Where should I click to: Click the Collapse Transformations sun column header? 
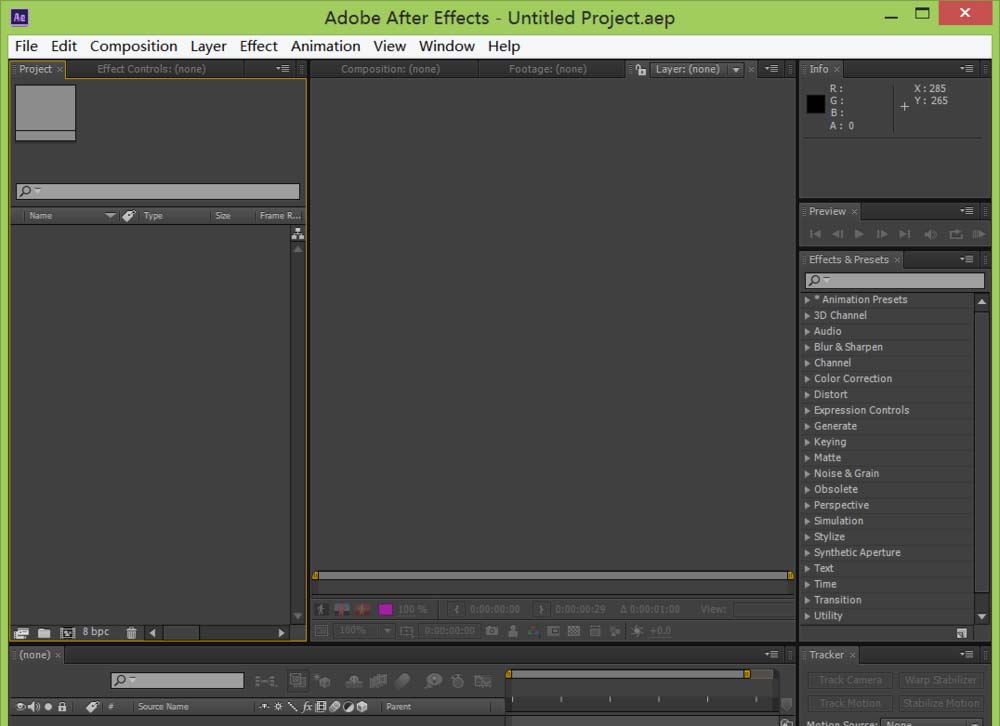click(x=278, y=706)
